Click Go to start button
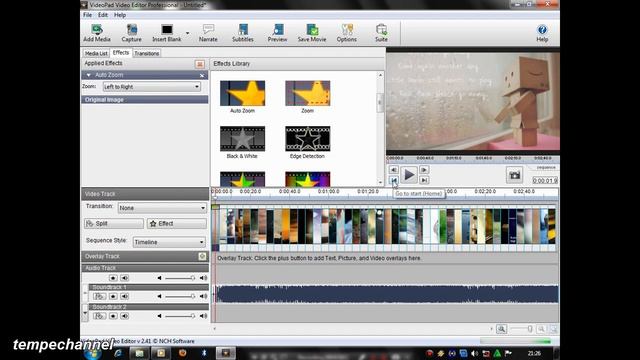 393,180
